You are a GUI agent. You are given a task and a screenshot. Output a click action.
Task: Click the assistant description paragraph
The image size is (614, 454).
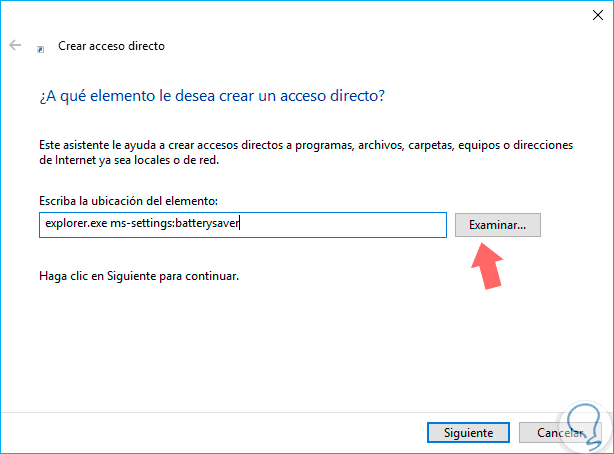pyautogui.click(x=304, y=152)
